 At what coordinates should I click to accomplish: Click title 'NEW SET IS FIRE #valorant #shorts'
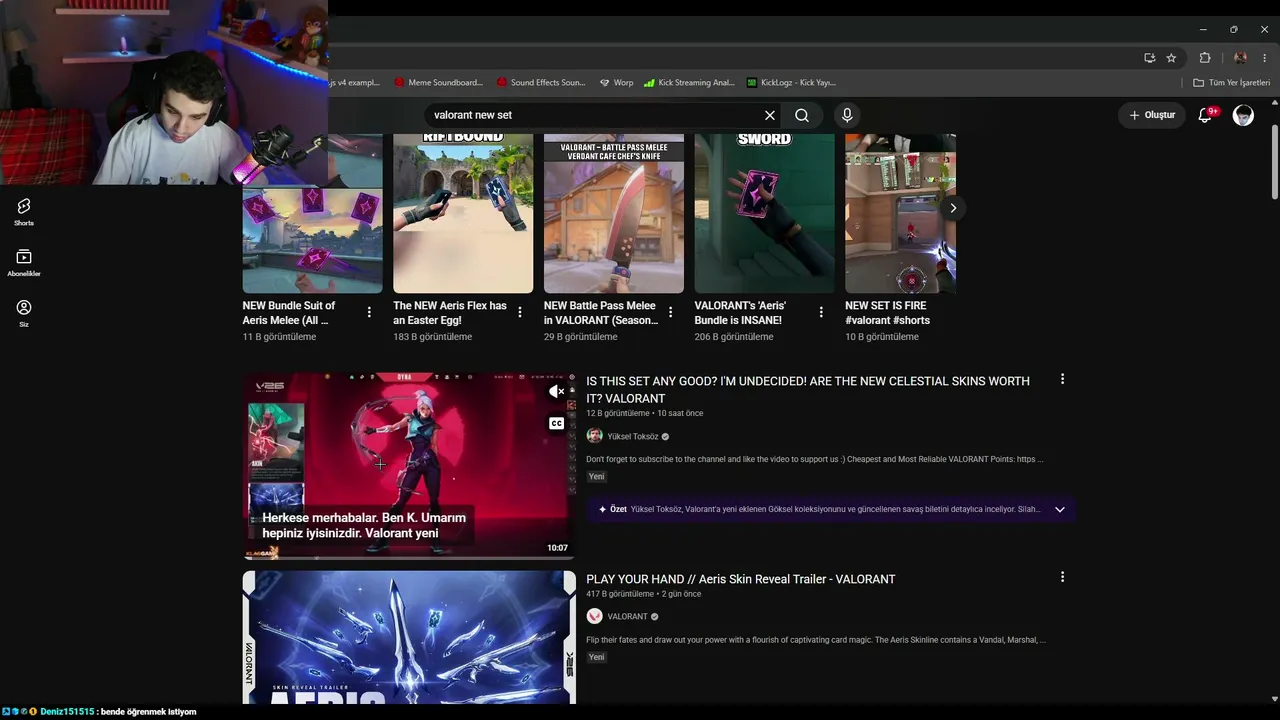coord(887,313)
